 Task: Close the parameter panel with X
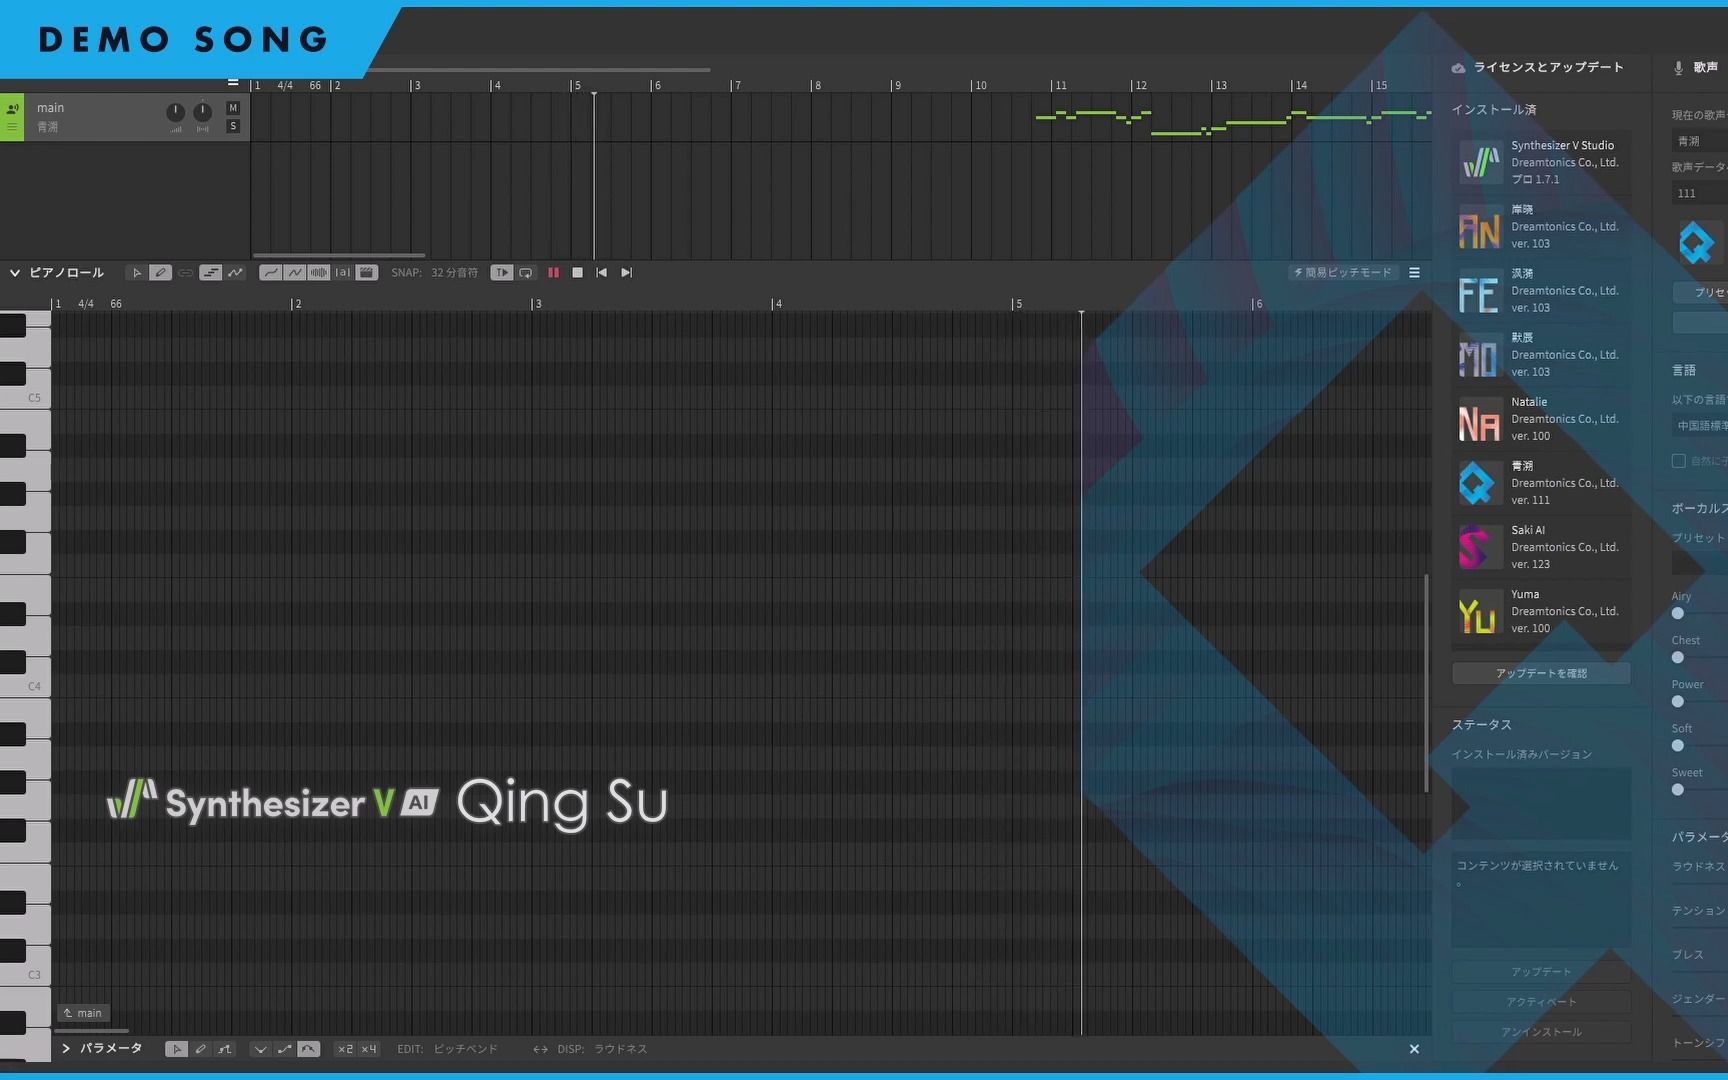(1414, 1049)
